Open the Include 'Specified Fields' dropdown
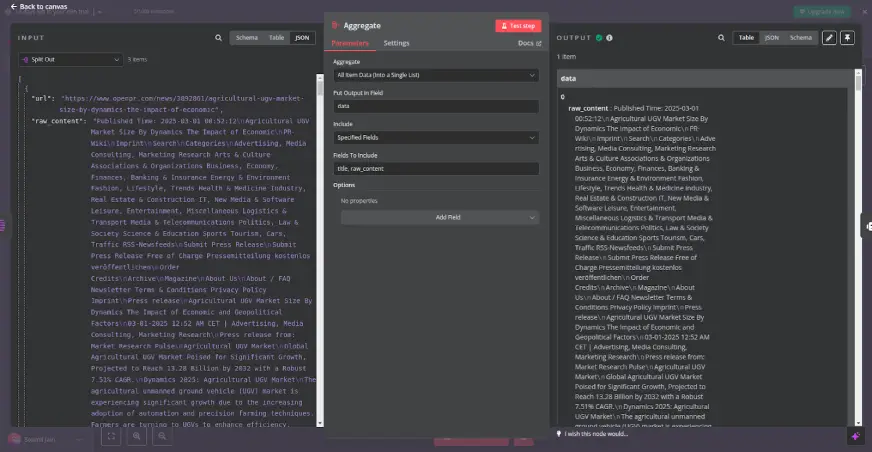Image resolution: width=872 pixels, height=452 pixels. [436, 137]
